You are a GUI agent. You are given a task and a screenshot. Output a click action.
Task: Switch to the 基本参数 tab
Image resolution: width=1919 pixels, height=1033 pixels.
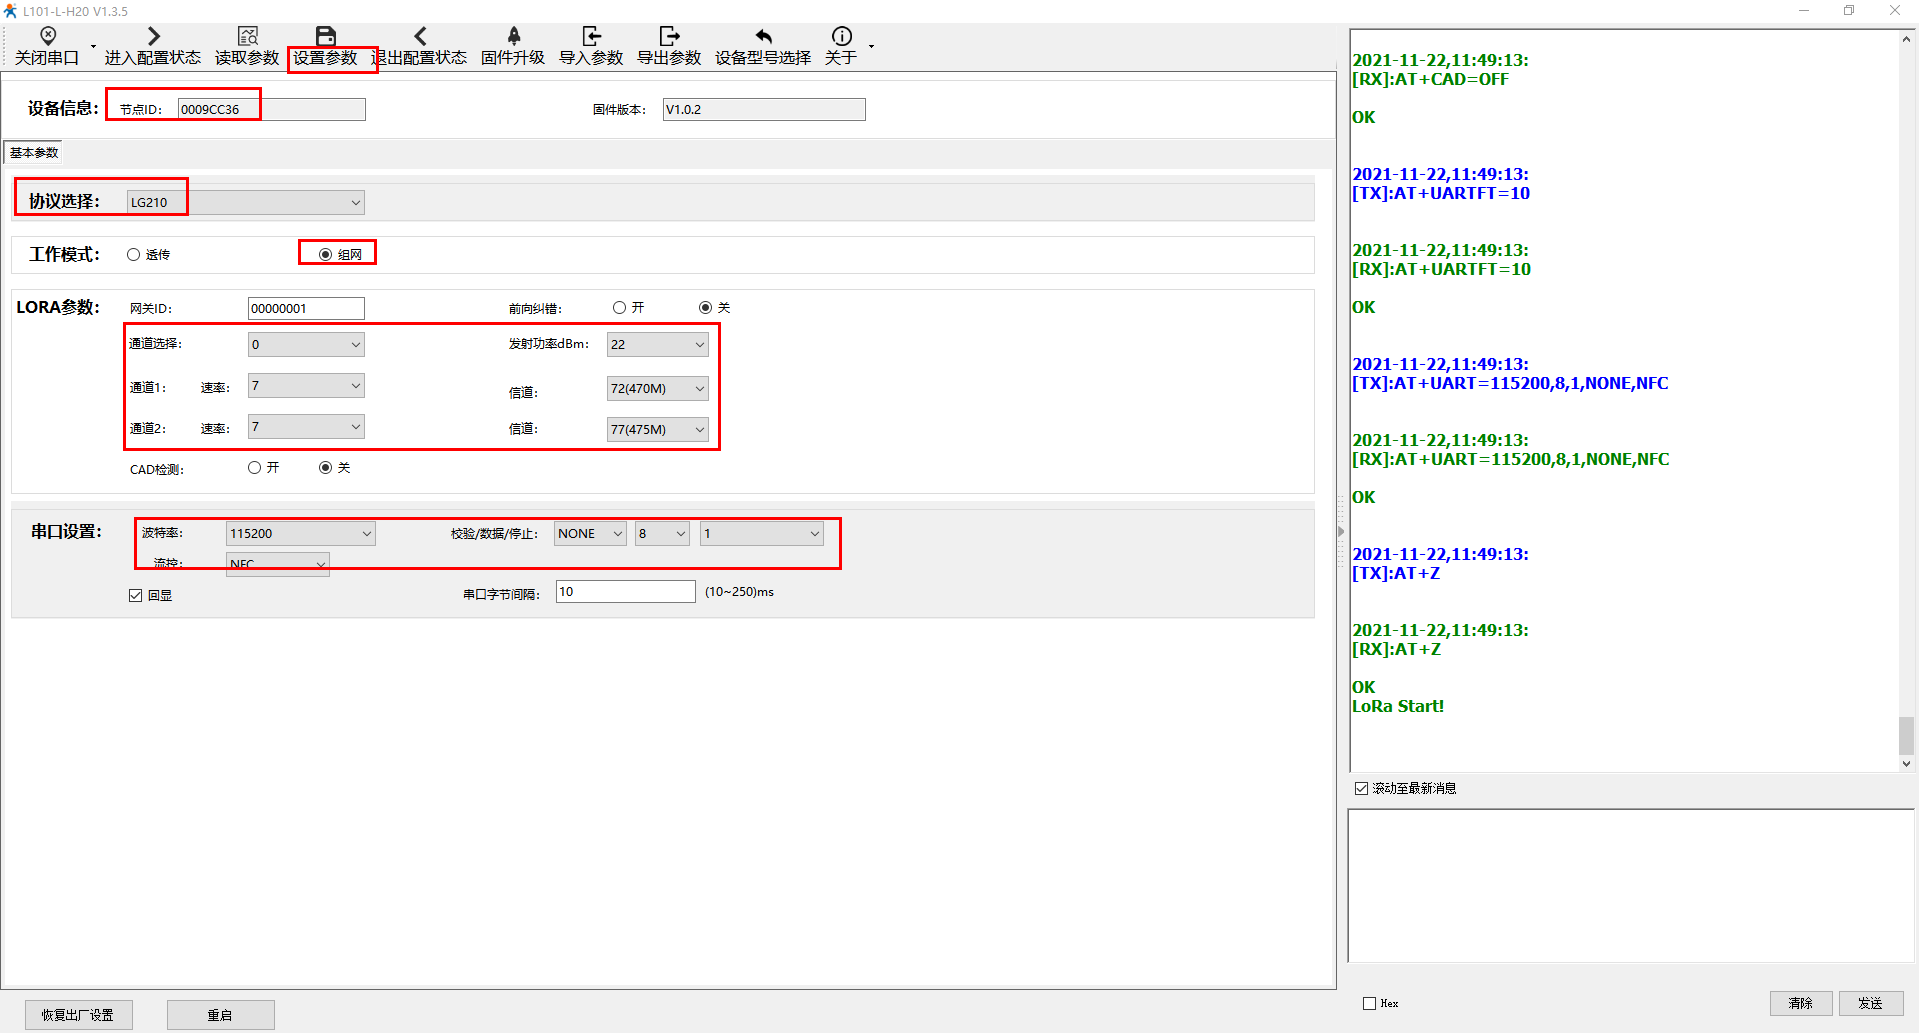tap(34, 153)
